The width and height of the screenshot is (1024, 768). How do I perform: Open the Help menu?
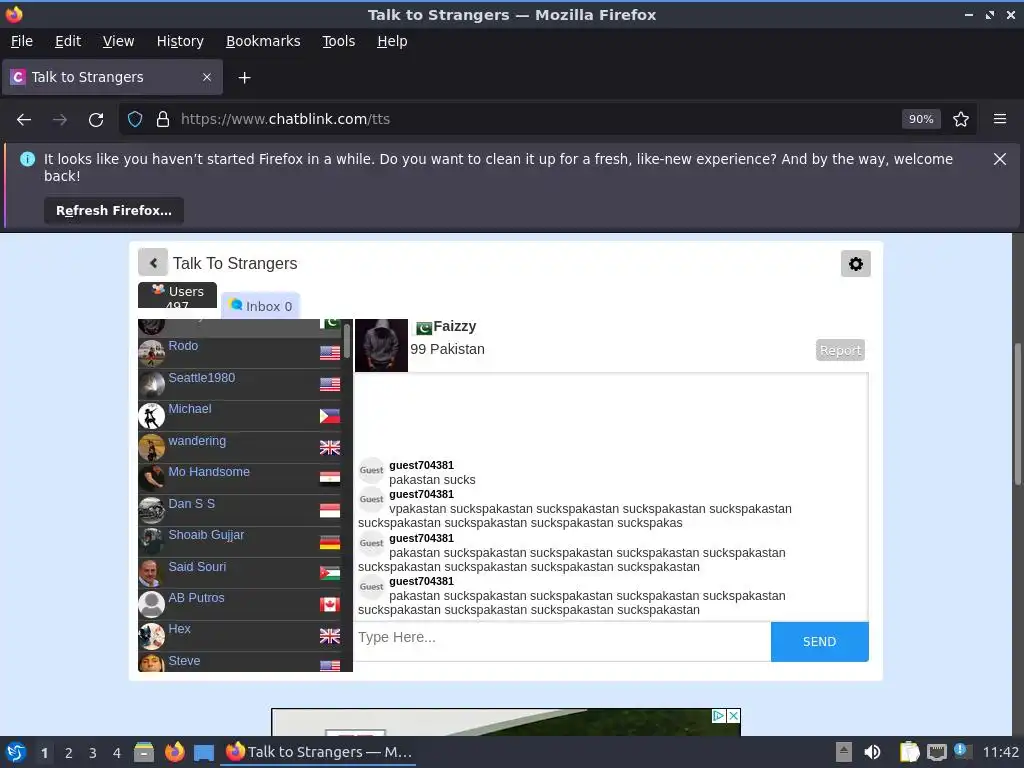[392, 41]
